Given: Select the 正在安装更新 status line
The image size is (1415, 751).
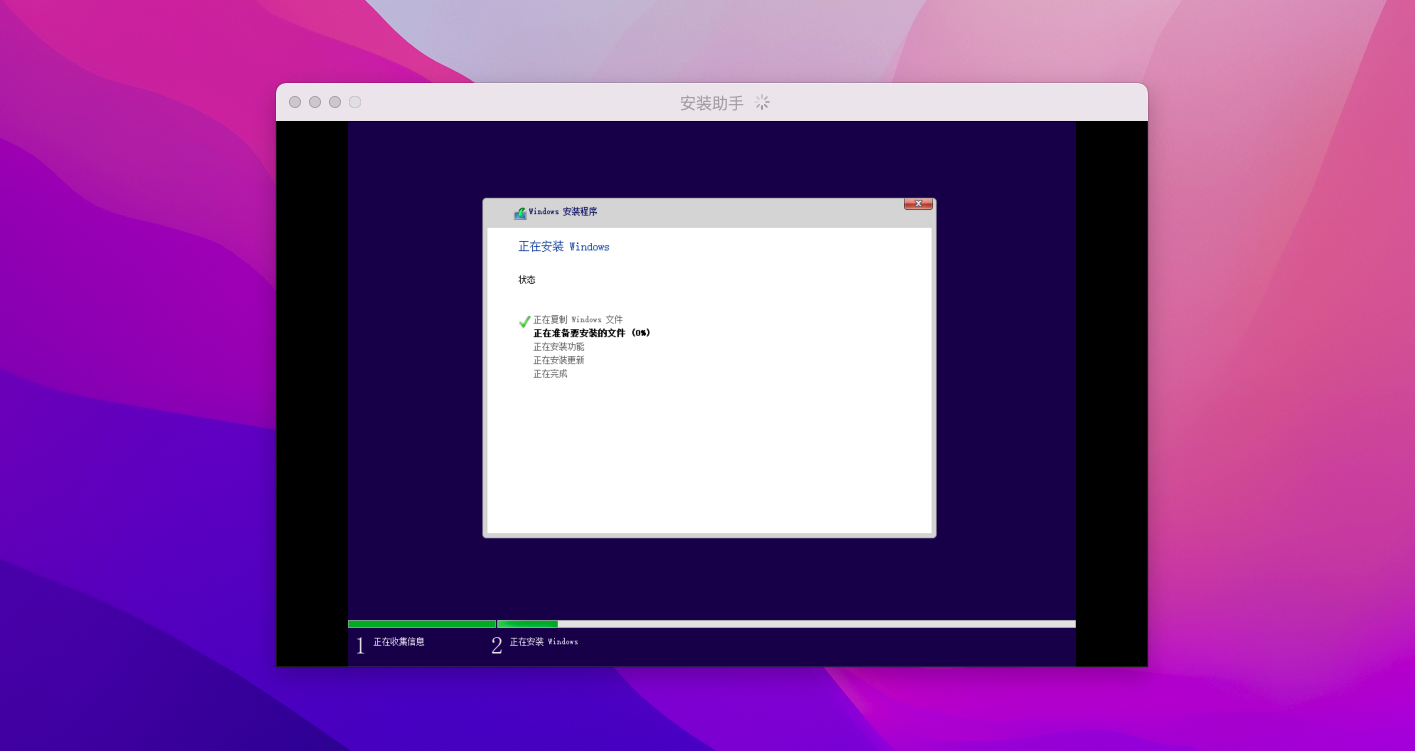Looking at the screenshot, I should coord(558,360).
